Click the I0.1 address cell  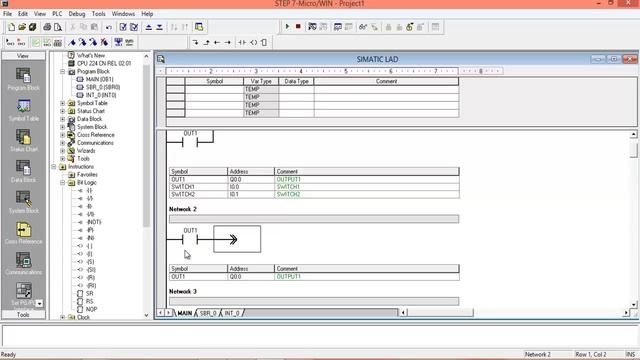pos(251,194)
